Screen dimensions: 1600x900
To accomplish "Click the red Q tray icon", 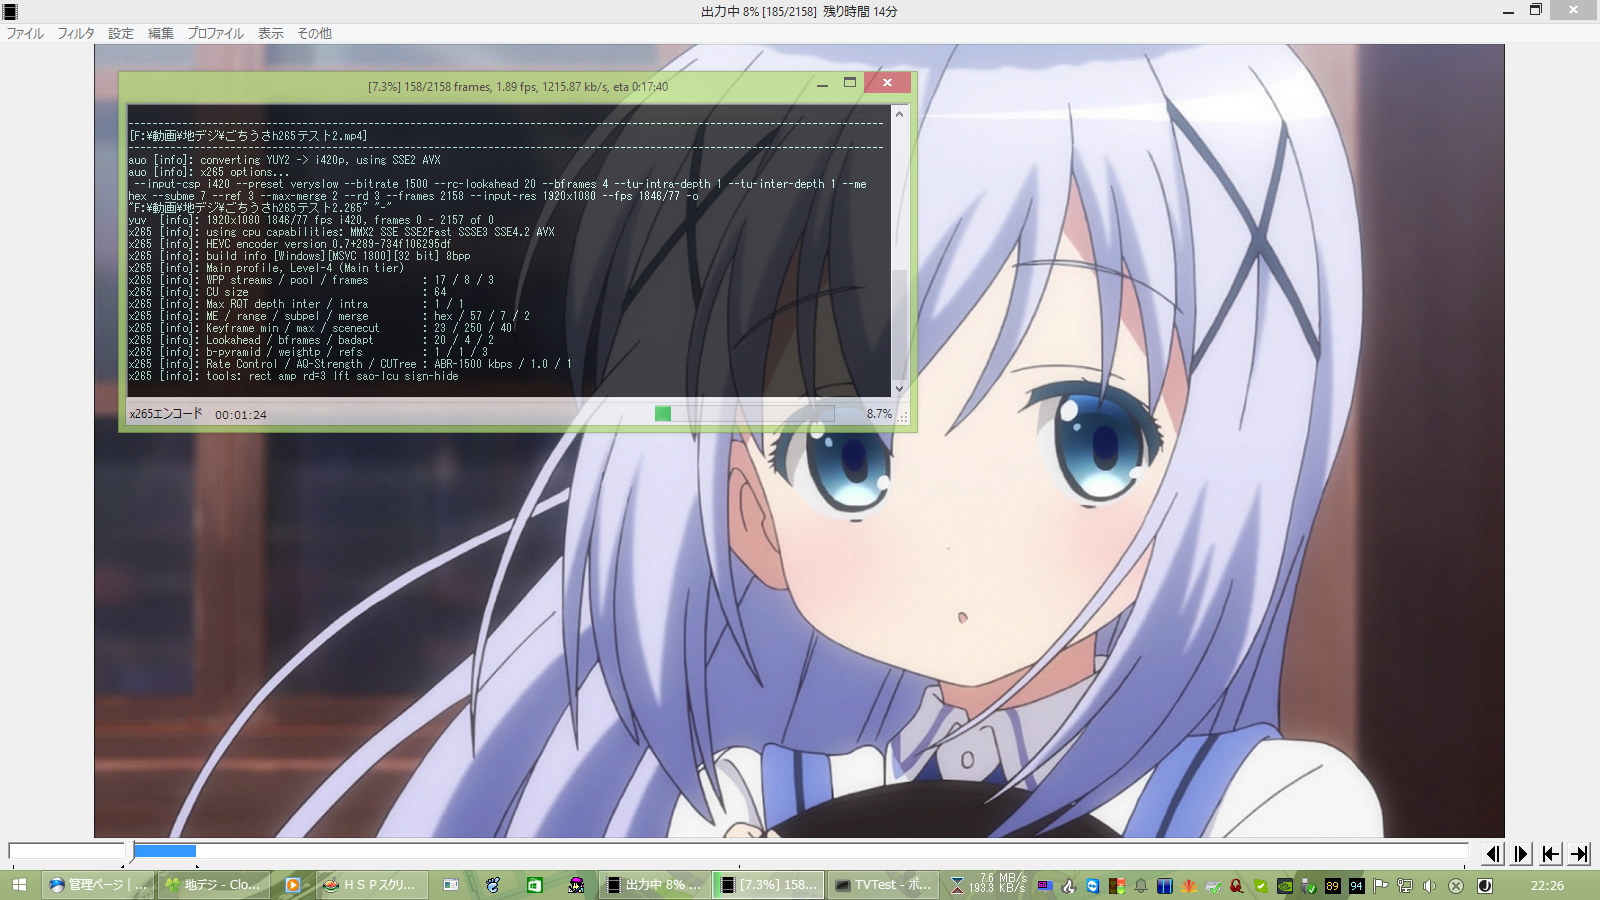I will click(1236, 885).
